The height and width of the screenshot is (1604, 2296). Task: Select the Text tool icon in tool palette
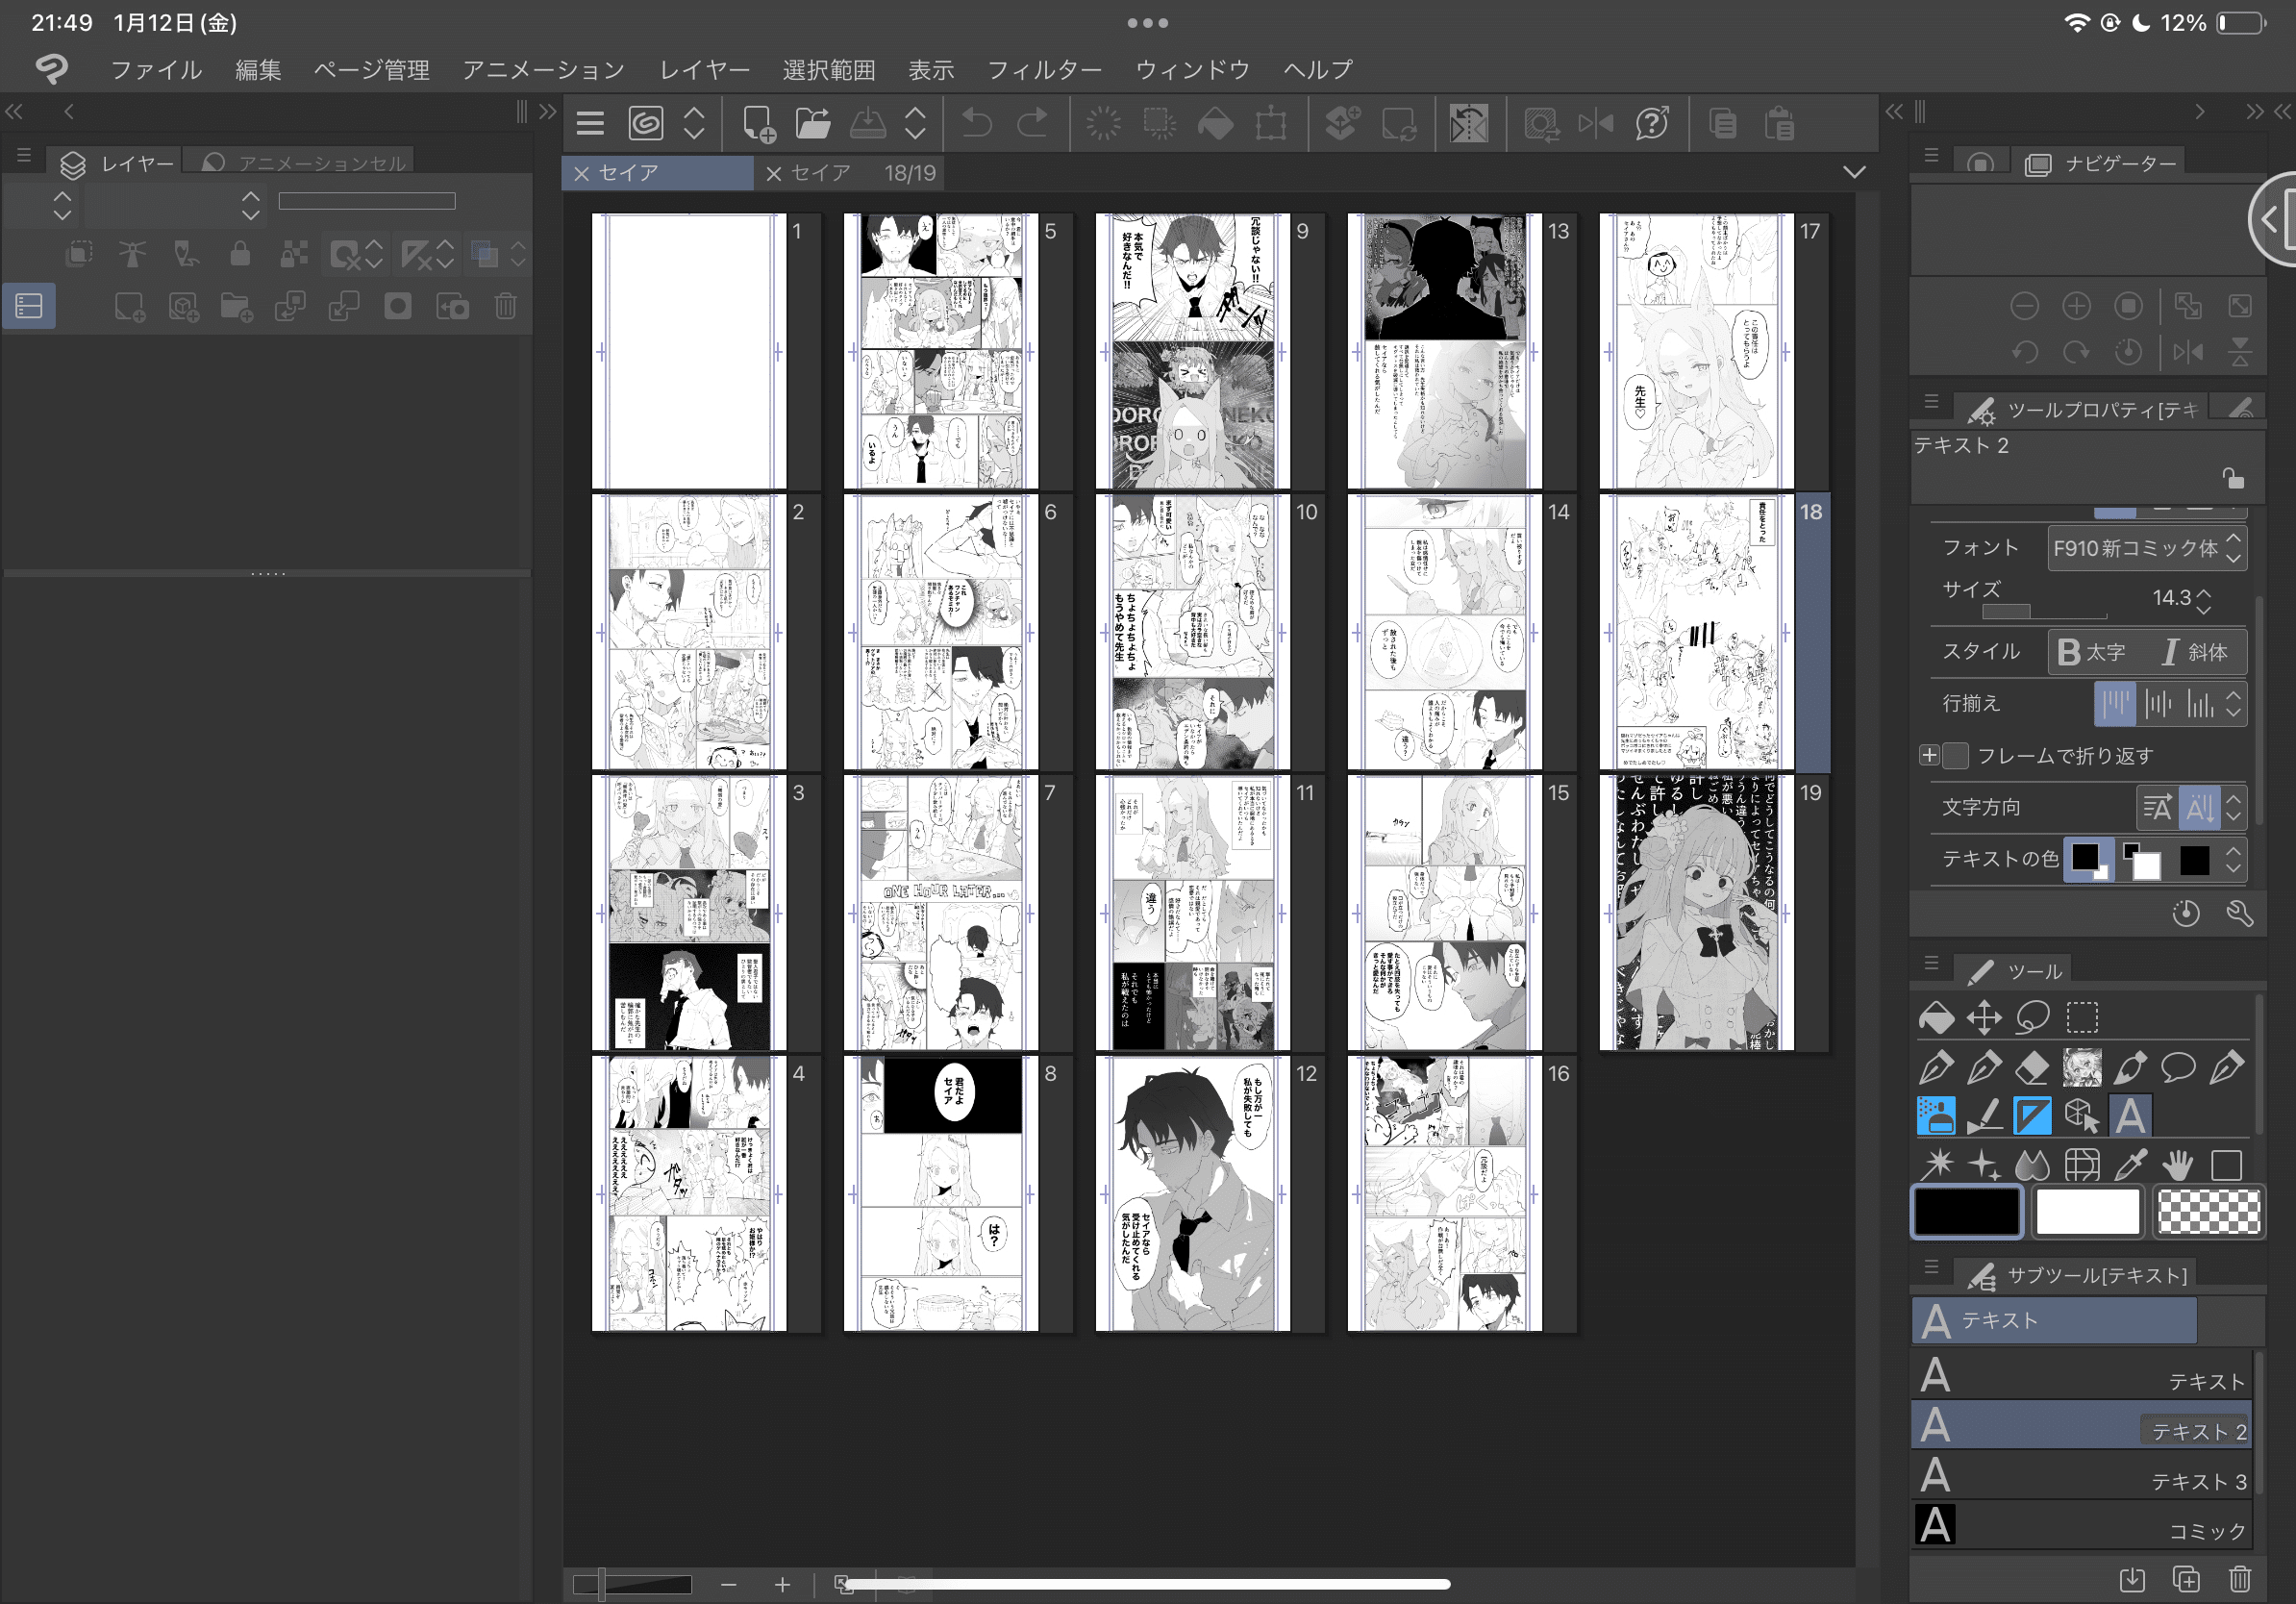2130,1115
